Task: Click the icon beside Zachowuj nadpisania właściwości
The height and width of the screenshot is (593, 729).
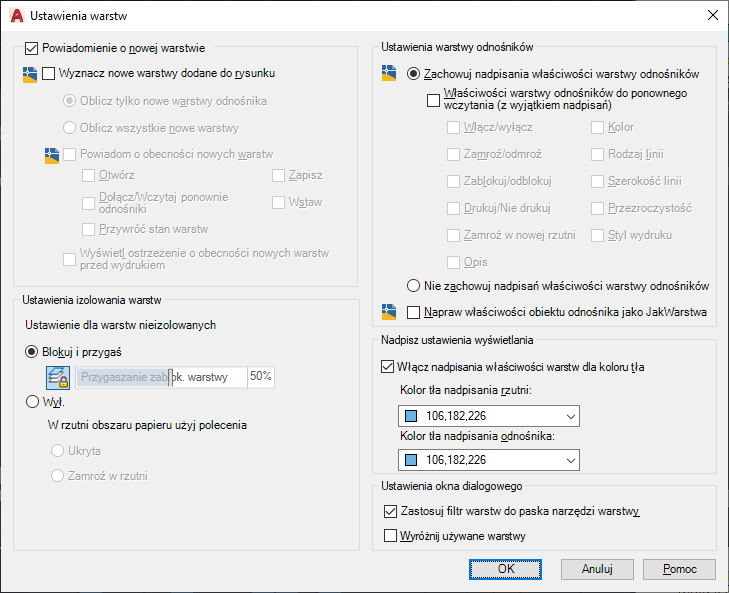Action: click(x=390, y=73)
